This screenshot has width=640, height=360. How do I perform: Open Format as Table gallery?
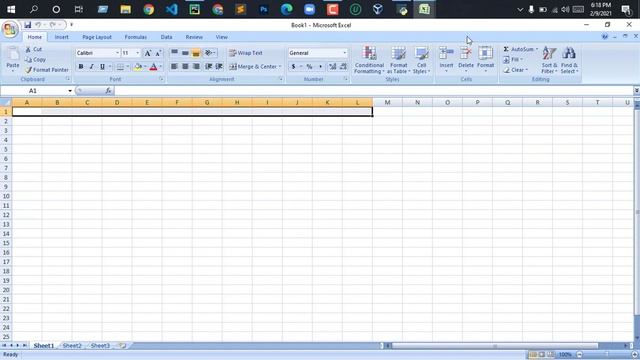click(398, 60)
